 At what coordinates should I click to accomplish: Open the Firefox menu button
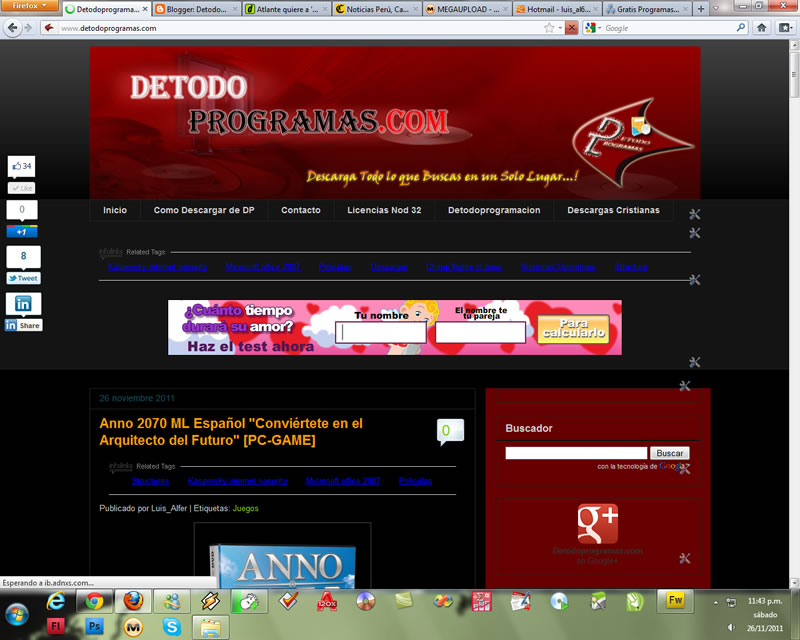point(29,5)
